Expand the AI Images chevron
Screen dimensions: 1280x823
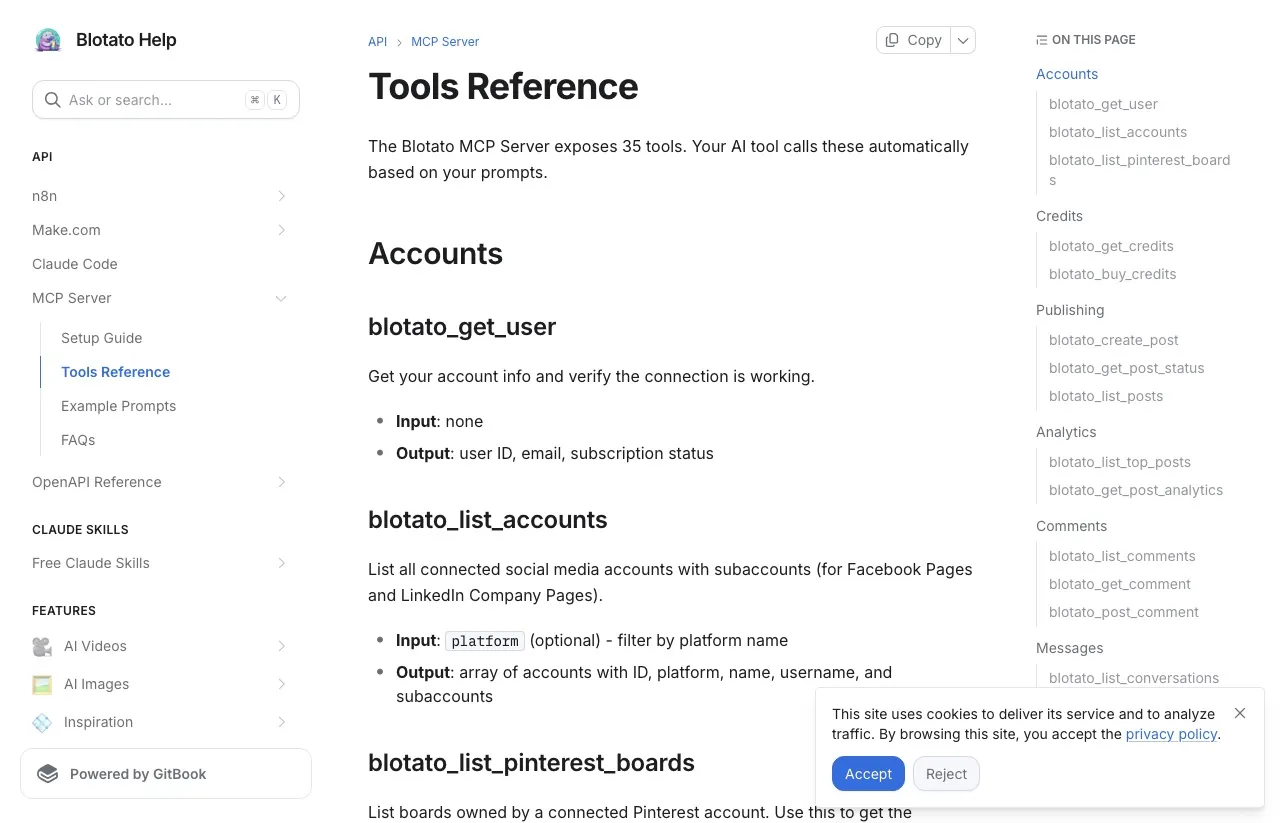pos(281,684)
